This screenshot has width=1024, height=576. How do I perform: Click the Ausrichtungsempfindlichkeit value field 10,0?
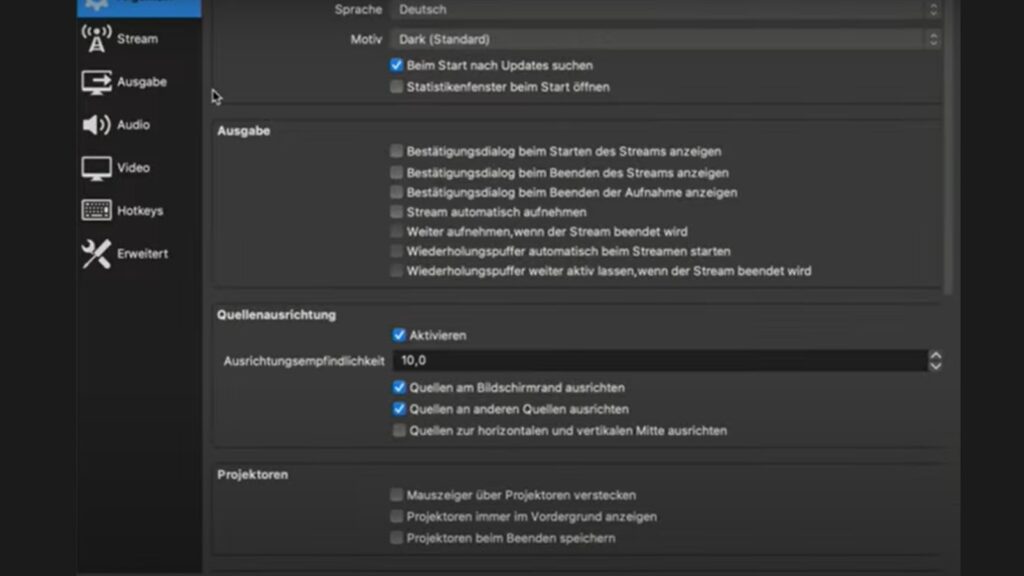tap(660, 360)
